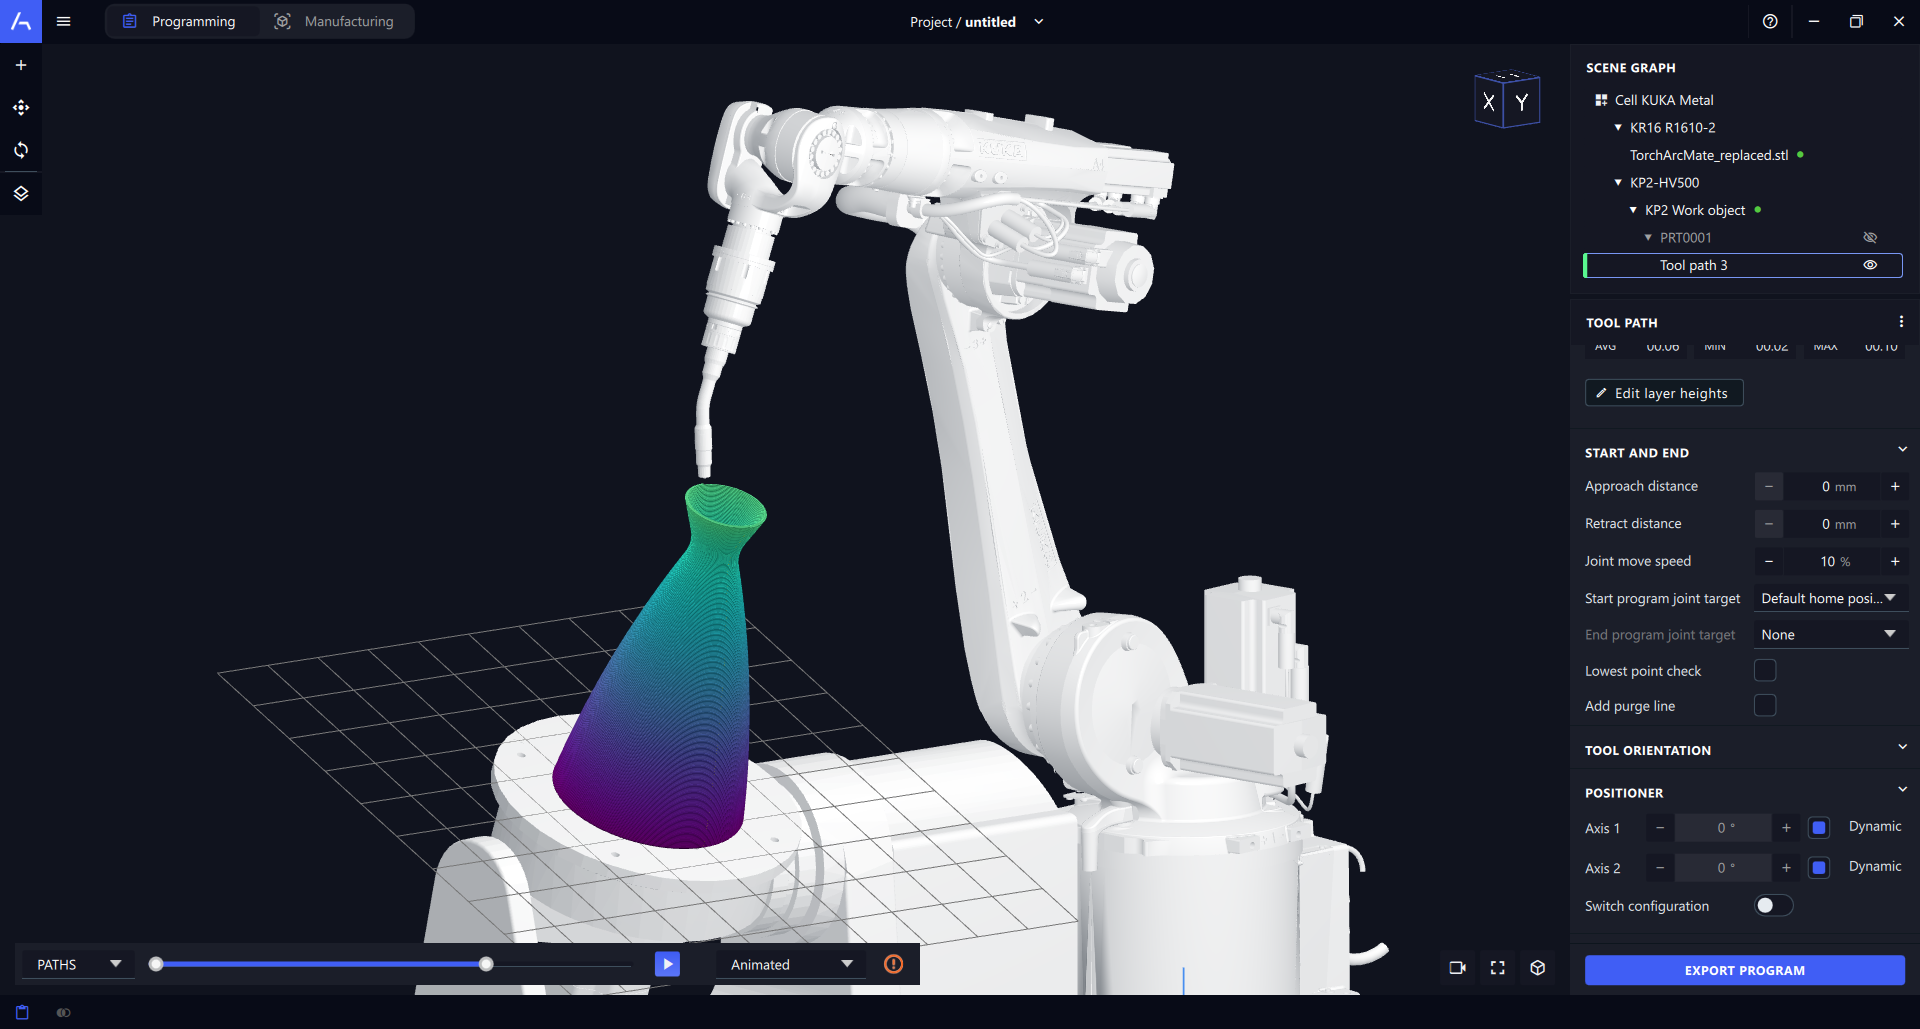Open the help question mark icon
Image resolution: width=1920 pixels, height=1029 pixels.
[x=1770, y=21]
